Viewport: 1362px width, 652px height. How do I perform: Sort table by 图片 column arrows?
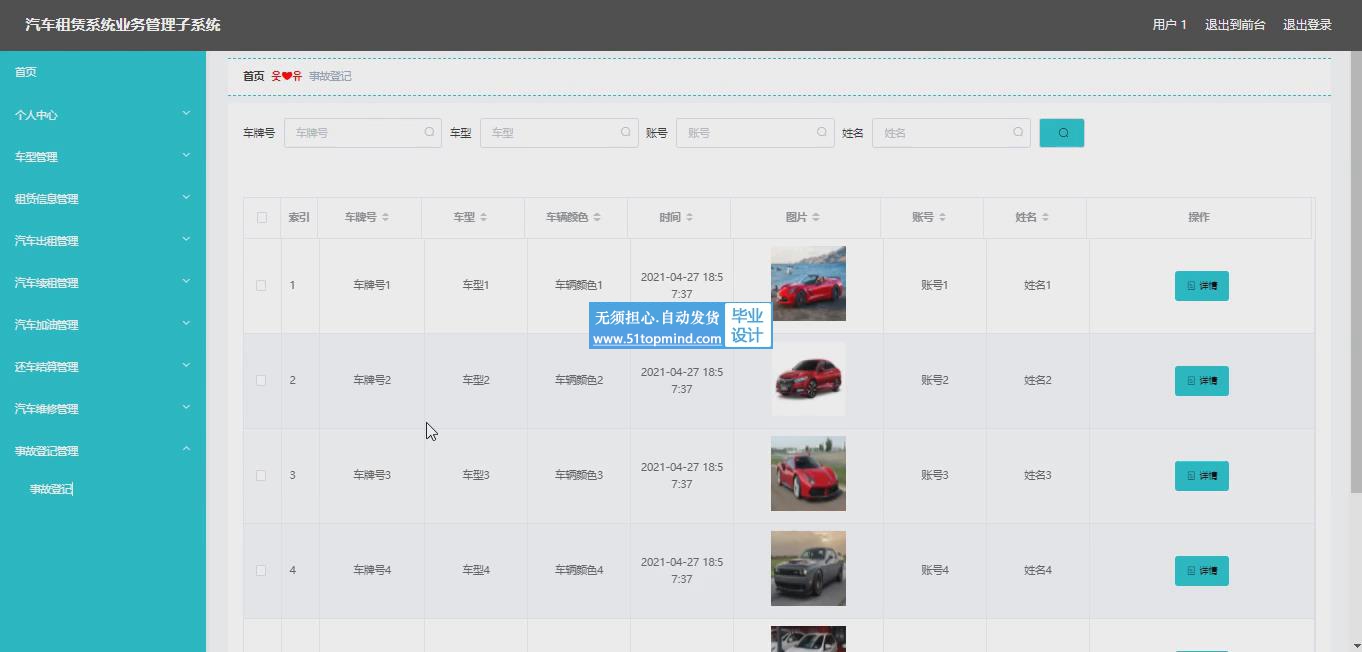coord(816,217)
